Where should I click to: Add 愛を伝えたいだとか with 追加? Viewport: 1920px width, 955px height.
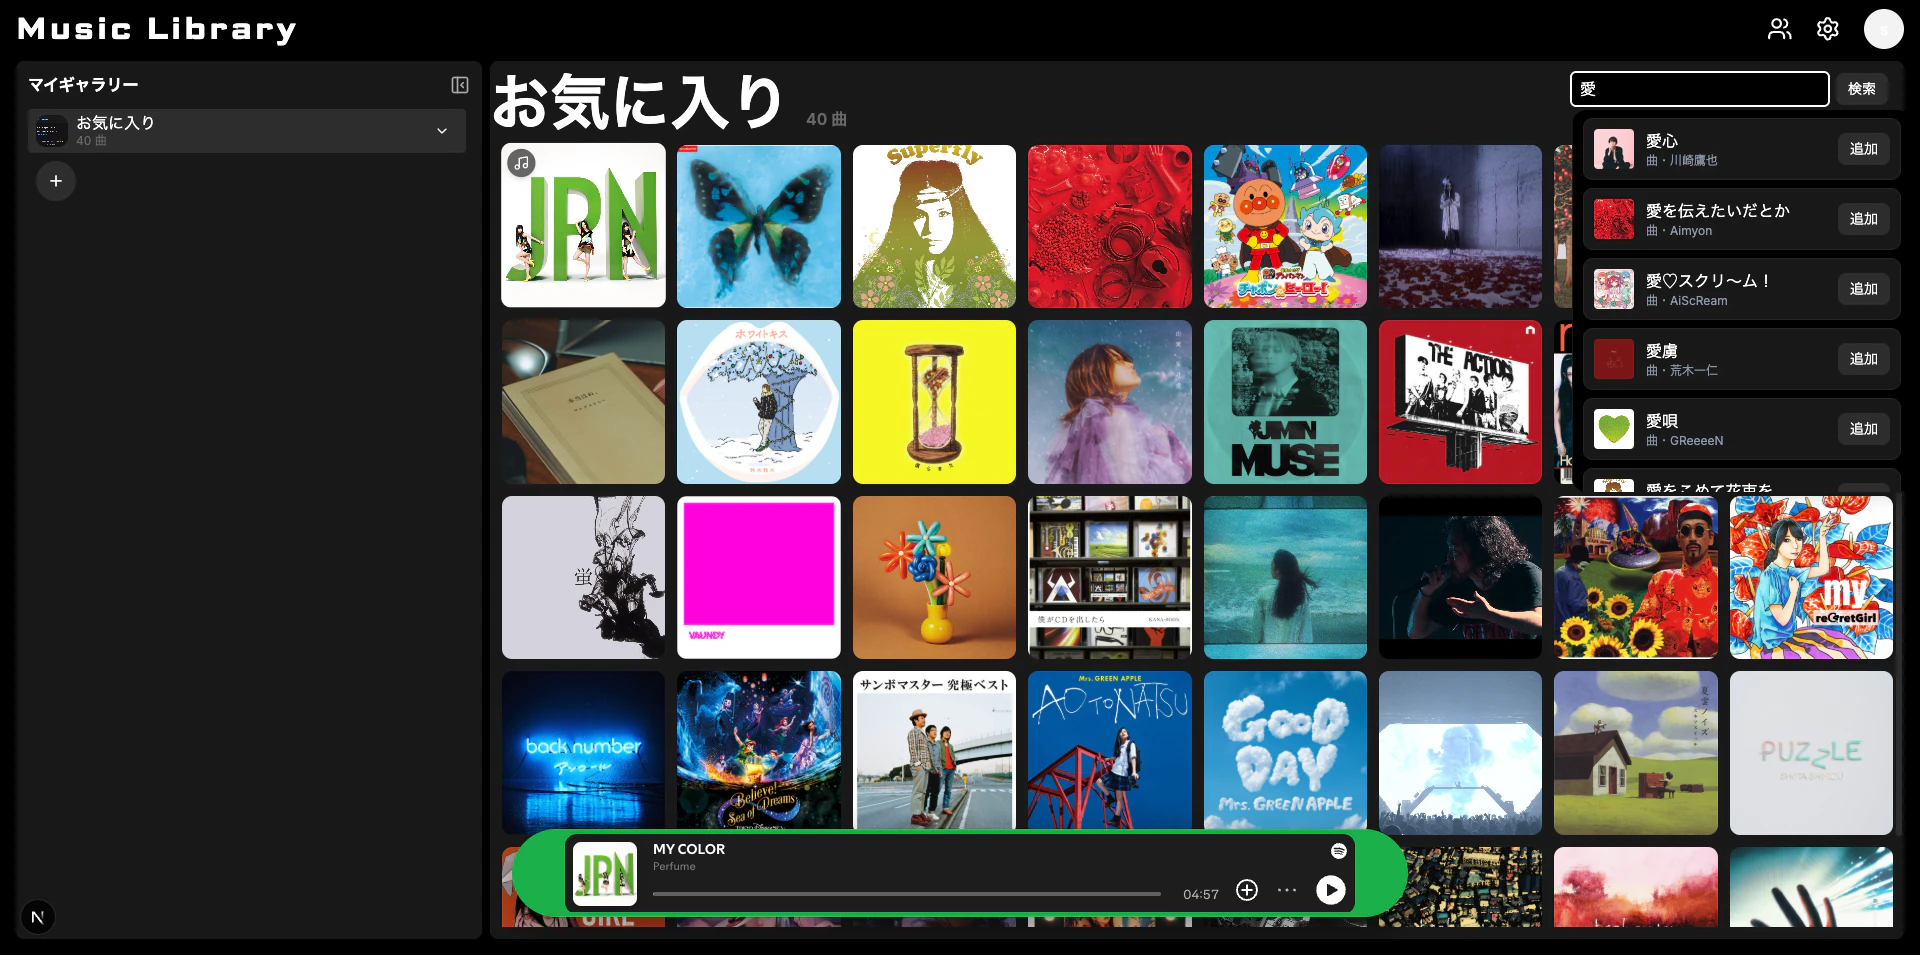pos(1863,219)
